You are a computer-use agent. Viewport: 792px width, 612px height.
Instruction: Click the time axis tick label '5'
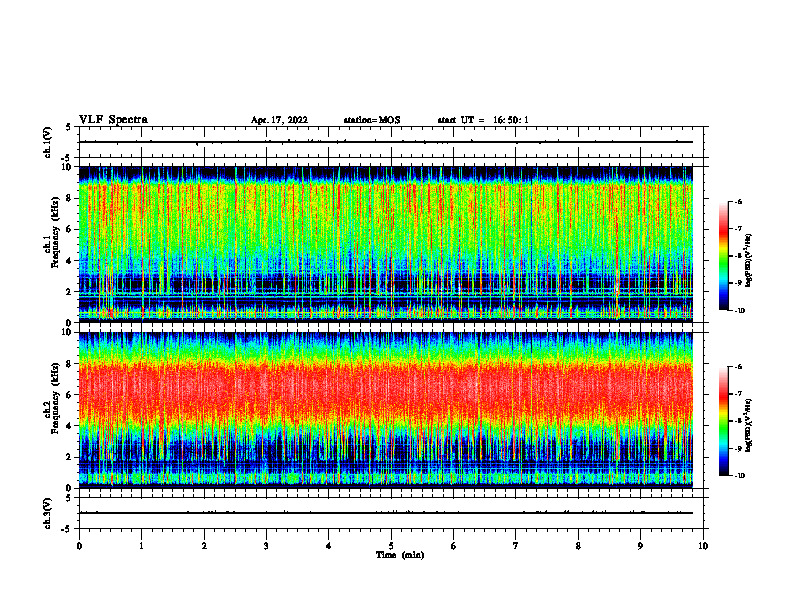[391, 546]
